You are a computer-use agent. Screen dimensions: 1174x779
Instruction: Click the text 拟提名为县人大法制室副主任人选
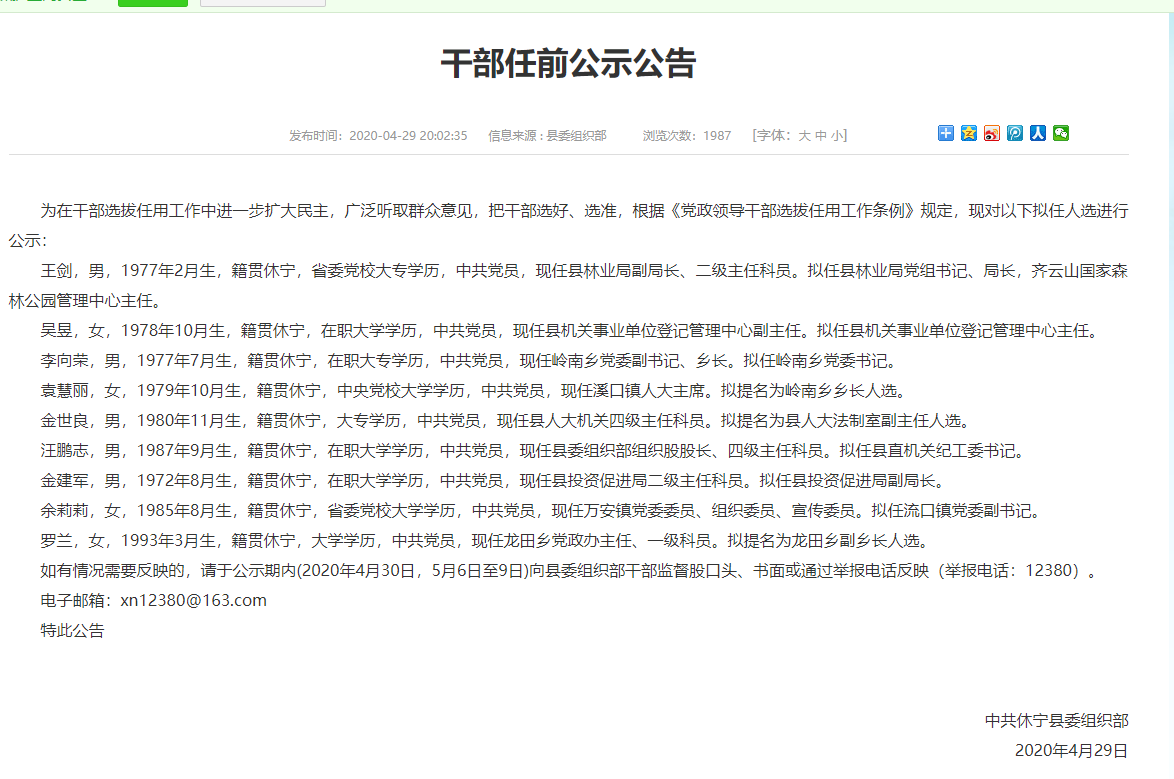pyautogui.click(x=841, y=420)
